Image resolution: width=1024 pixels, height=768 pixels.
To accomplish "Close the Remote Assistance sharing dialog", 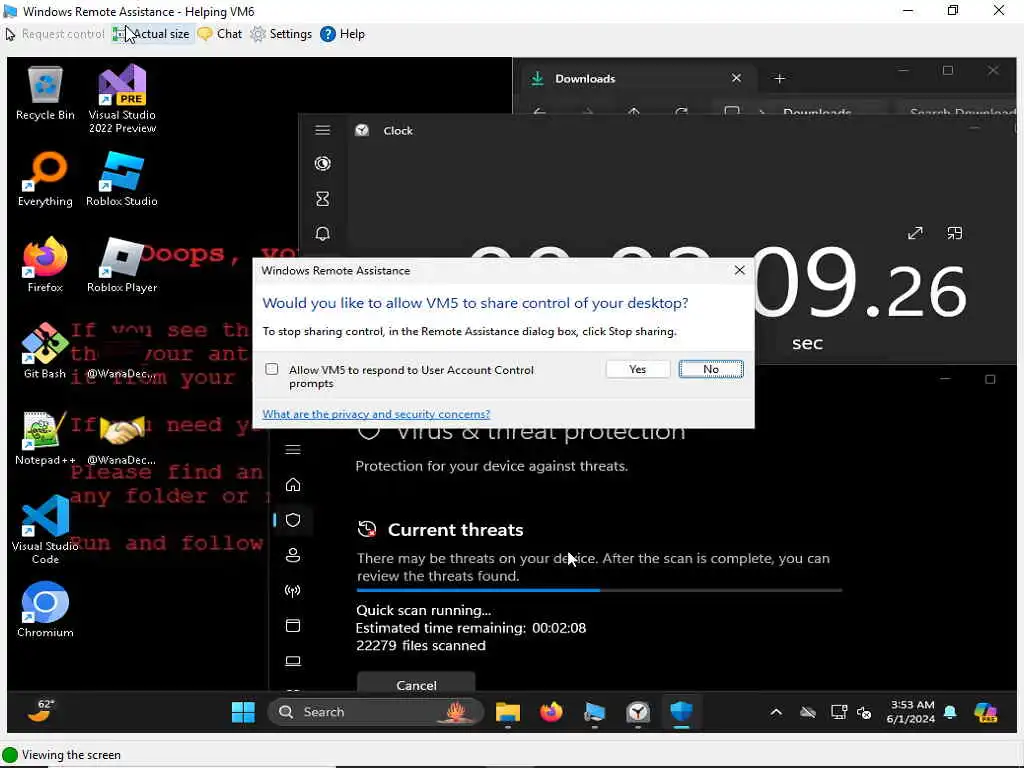I will (x=739, y=270).
